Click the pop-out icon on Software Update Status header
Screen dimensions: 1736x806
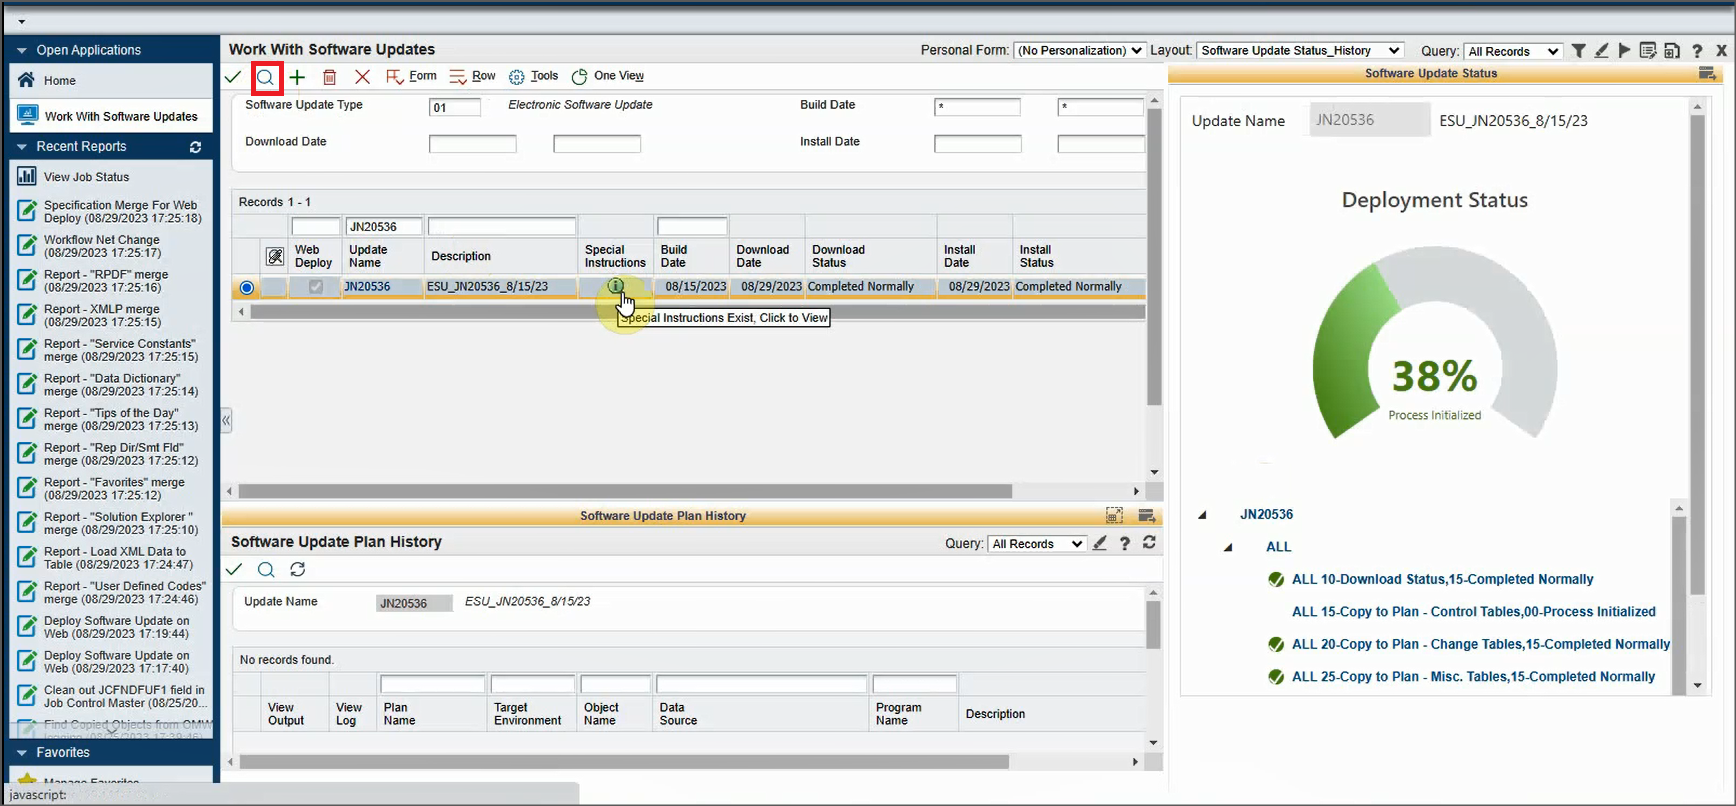[x=1707, y=74]
